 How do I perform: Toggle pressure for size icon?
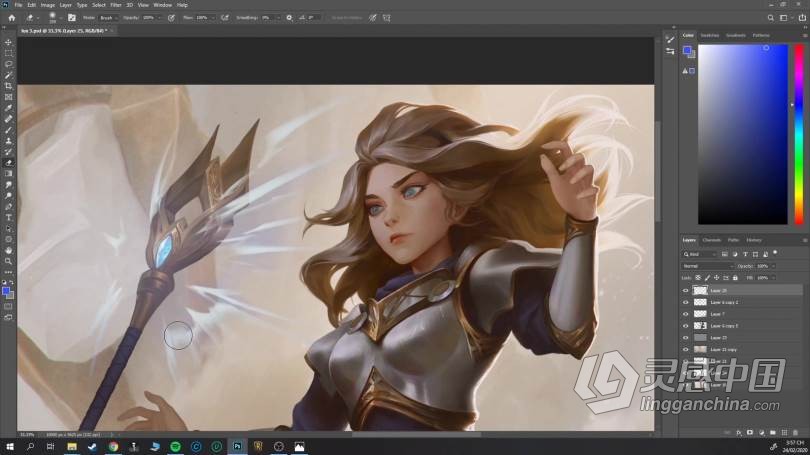[x=372, y=18]
